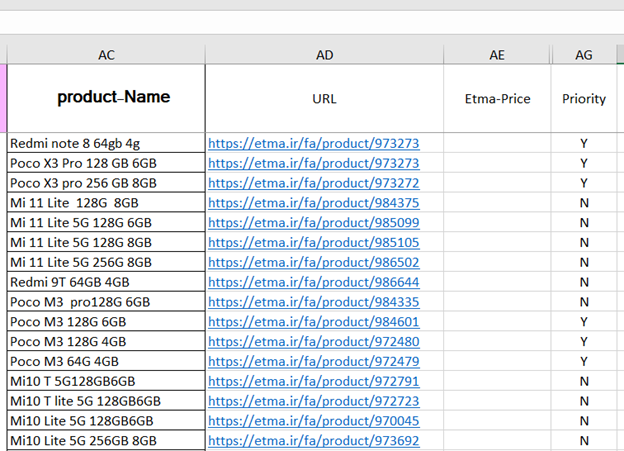
Task: Select the Etma-Price cell for Redmi 9T row
Action: click(x=497, y=282)
